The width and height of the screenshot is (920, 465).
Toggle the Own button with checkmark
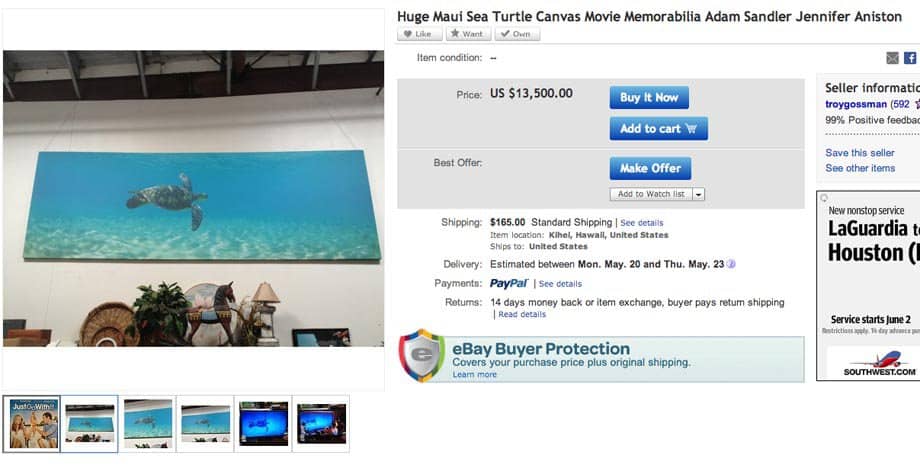517,34
